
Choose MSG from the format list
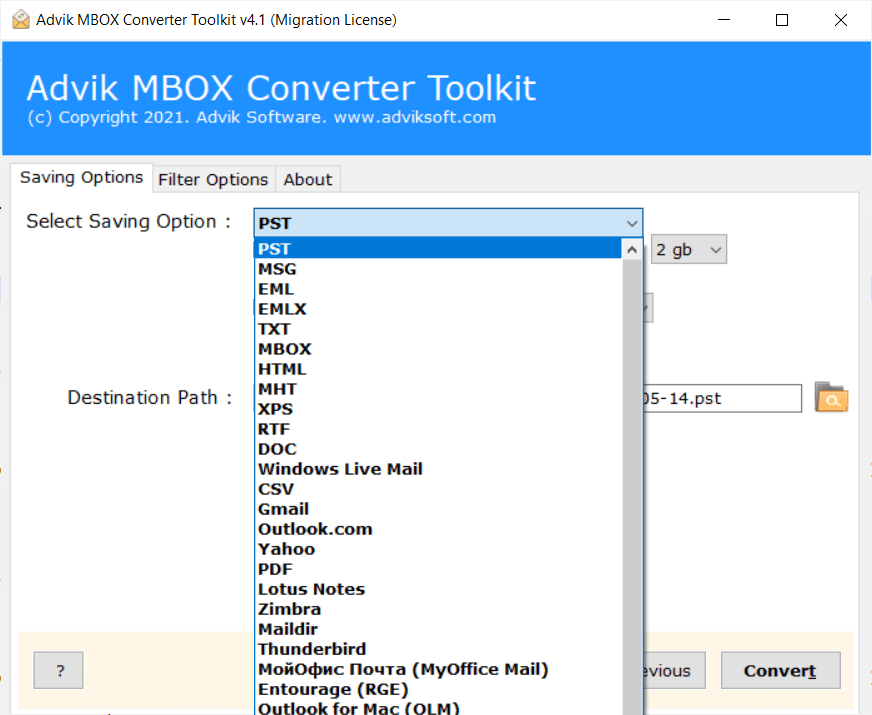pyautogui.click(x=438, y=269)
